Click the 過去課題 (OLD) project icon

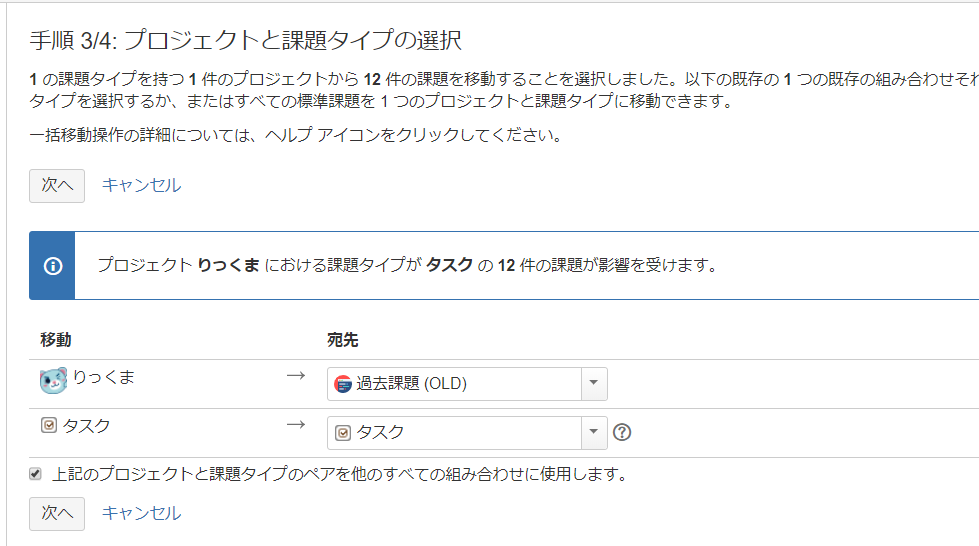(x=343, y=384)
